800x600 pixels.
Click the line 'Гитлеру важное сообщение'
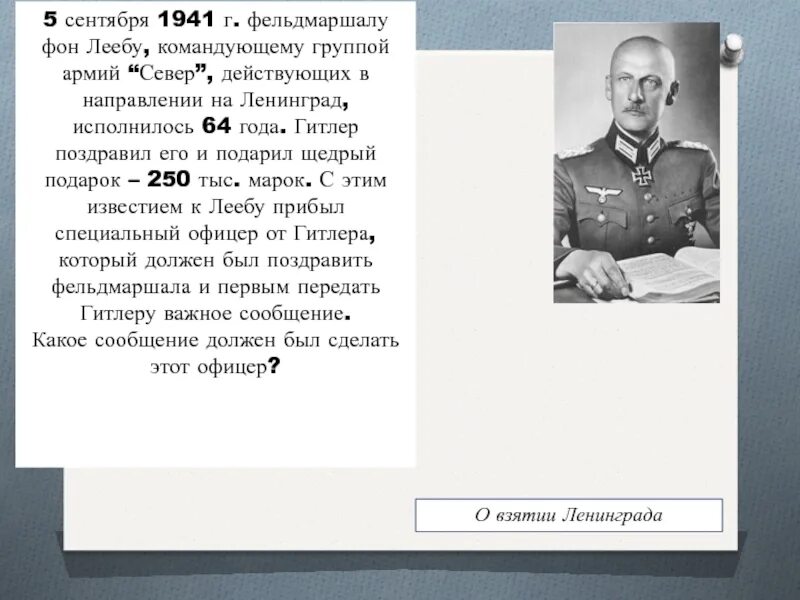coord(215,313)
